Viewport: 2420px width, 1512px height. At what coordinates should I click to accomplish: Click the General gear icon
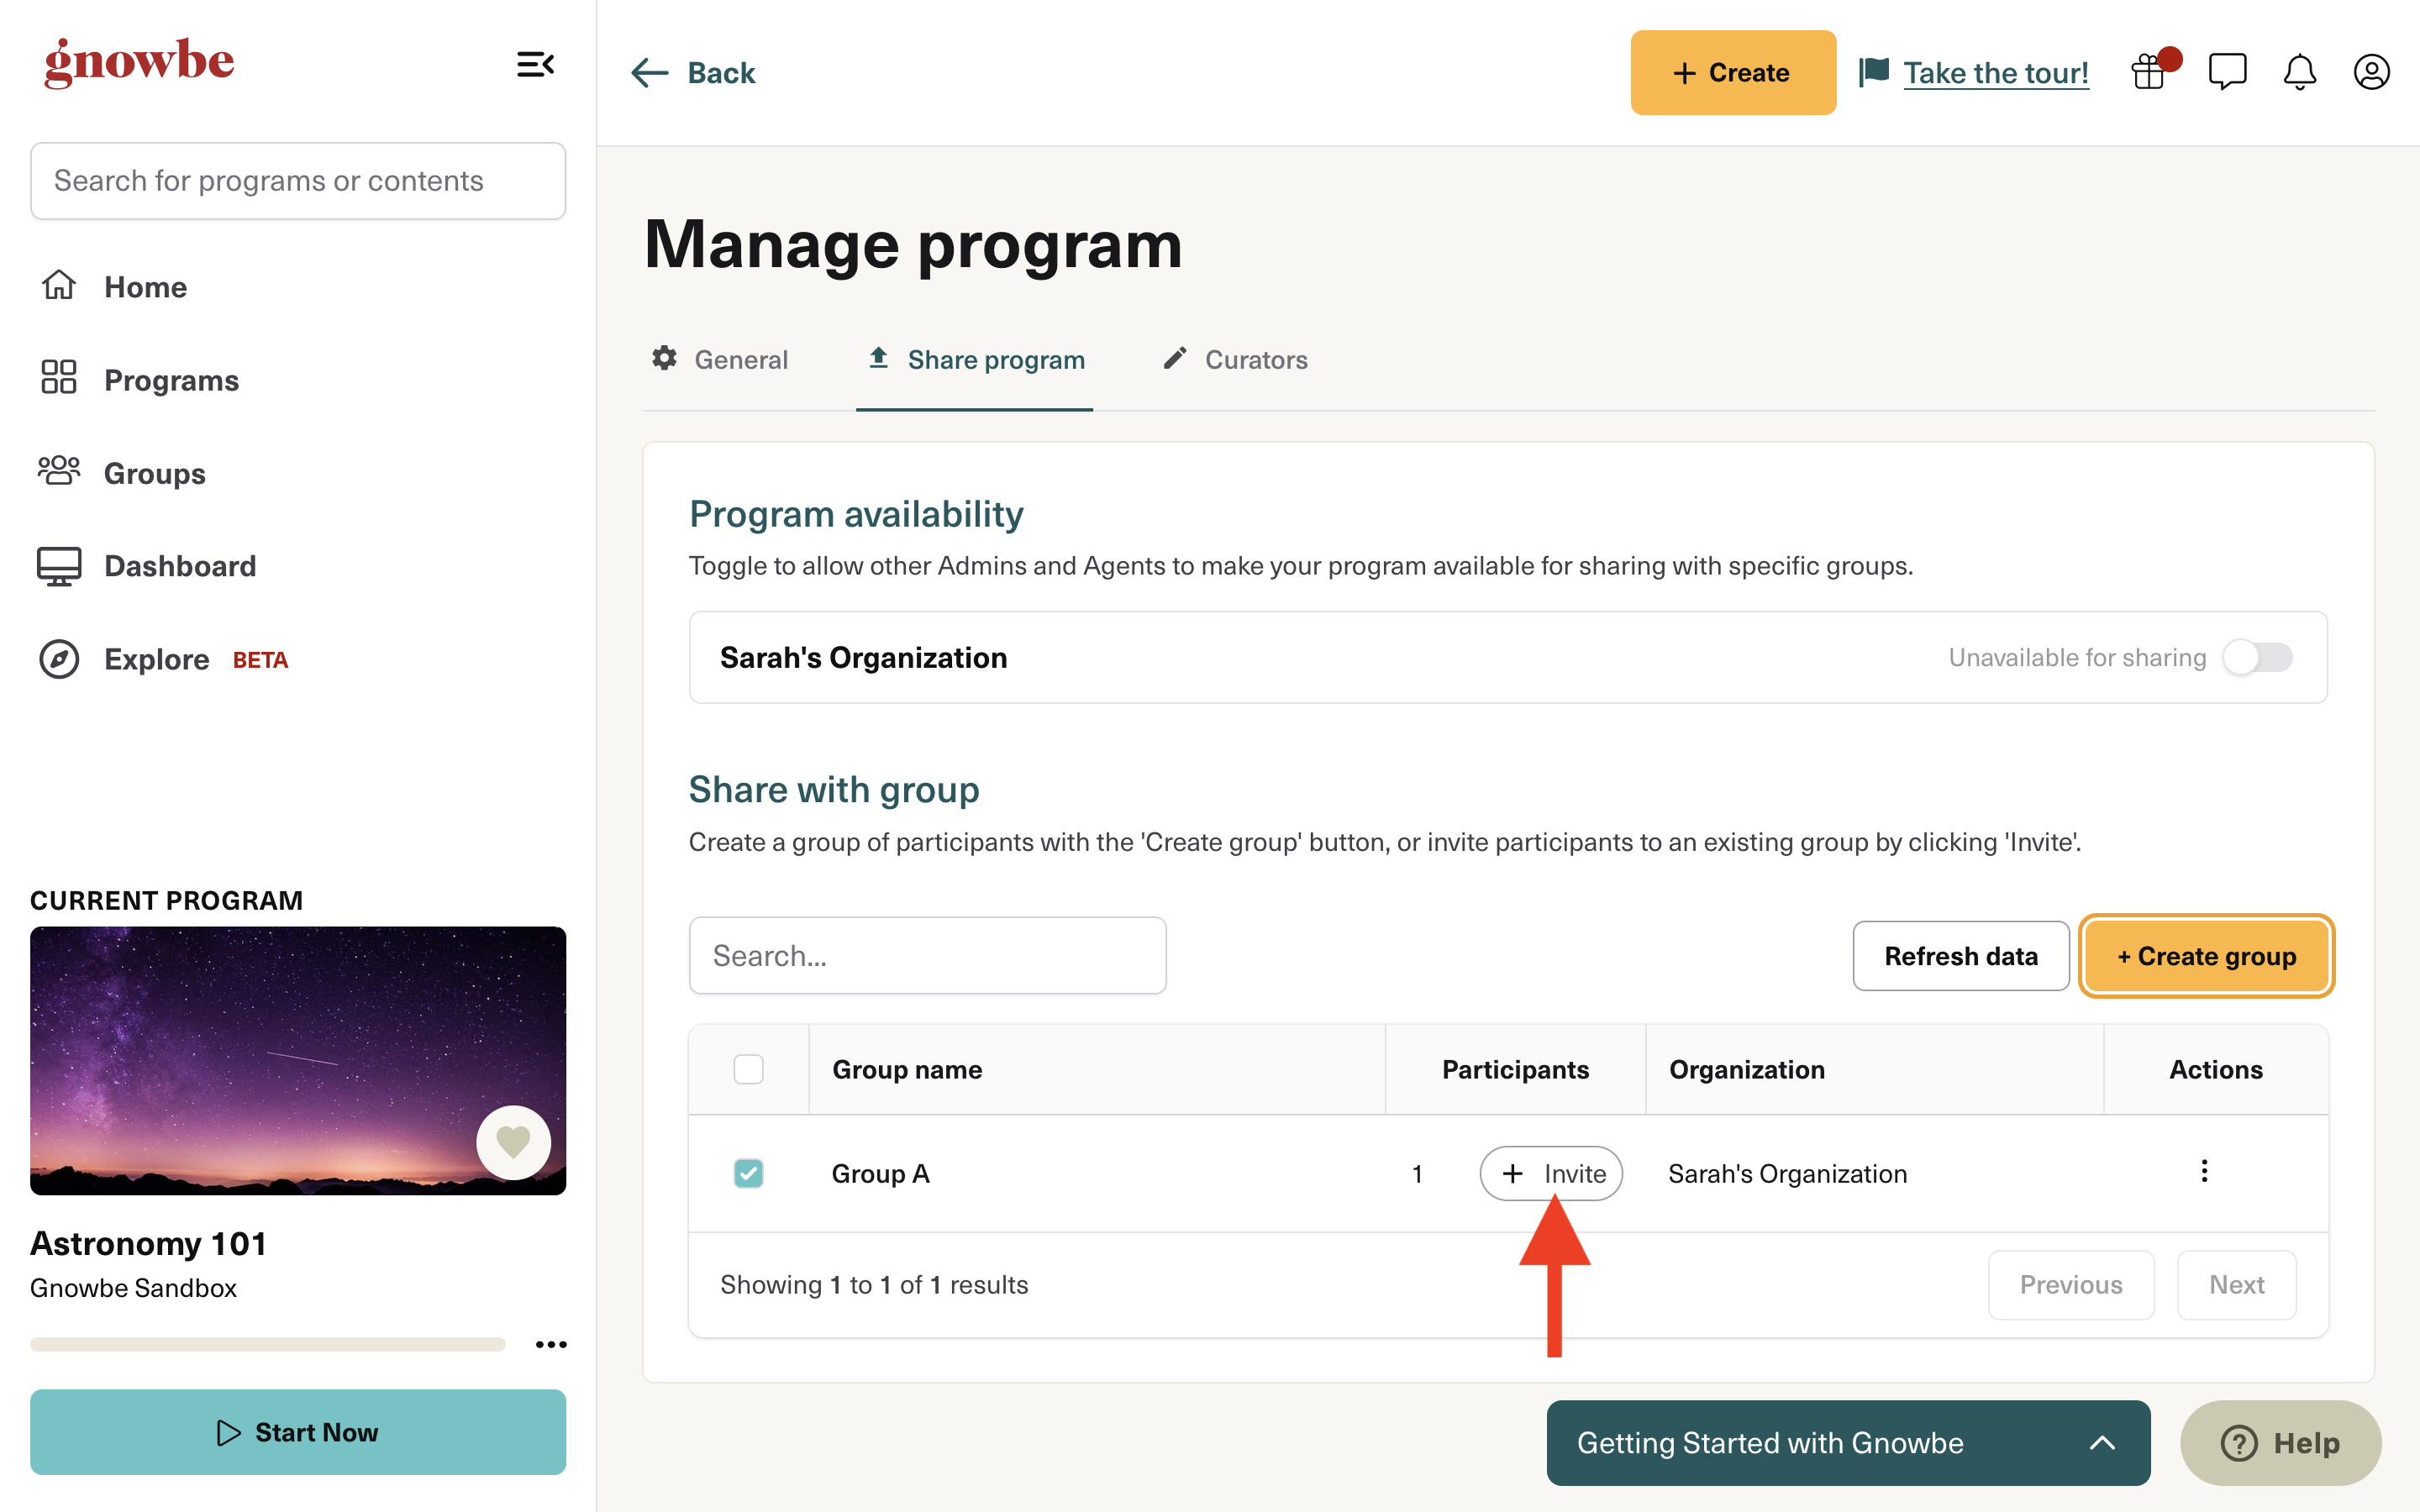pos(664,358)
